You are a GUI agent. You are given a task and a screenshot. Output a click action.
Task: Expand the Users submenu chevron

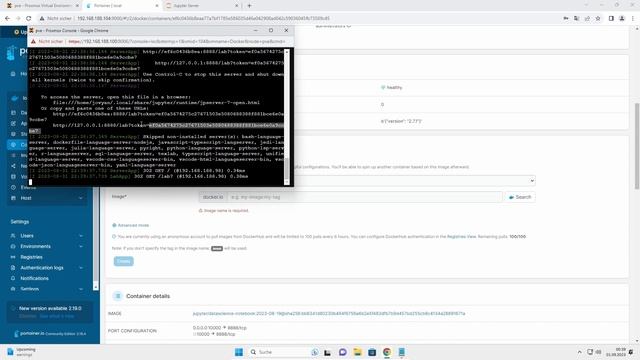(x=81, y=236)
